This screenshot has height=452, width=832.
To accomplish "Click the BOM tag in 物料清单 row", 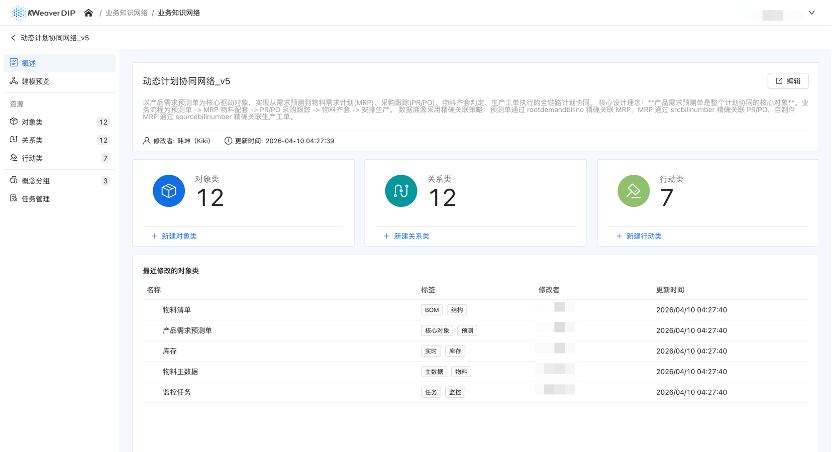I will (432, 310).
